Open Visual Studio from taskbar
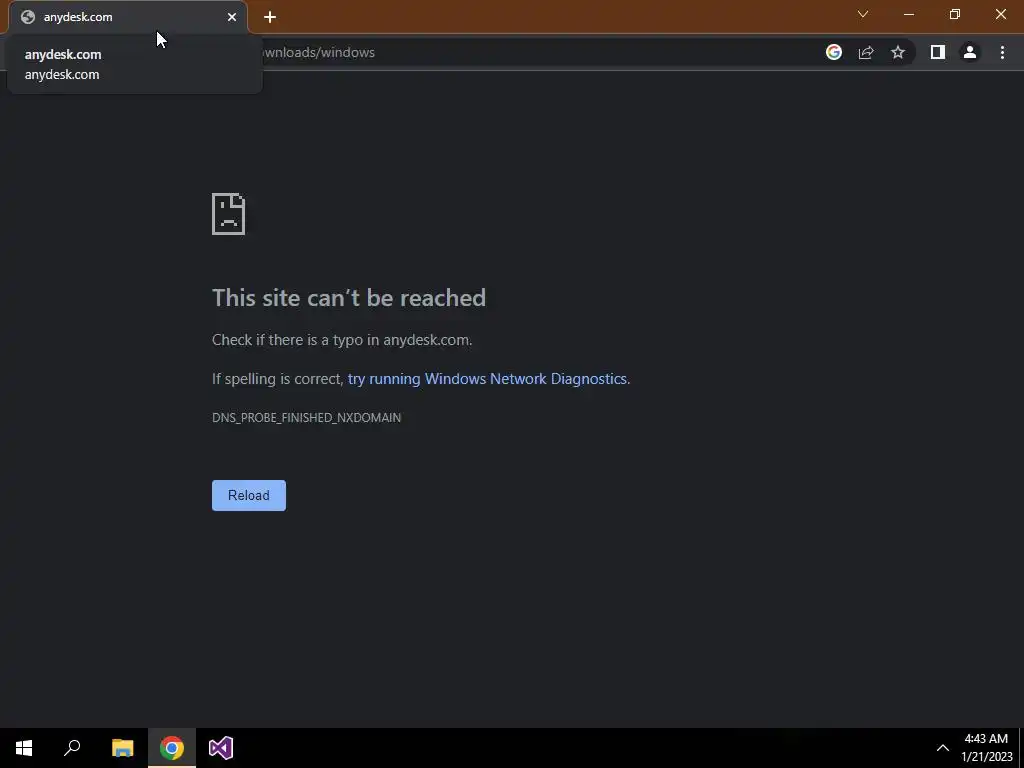Image resolution: width=1024 pixels, height=768 pixels. 221,748
